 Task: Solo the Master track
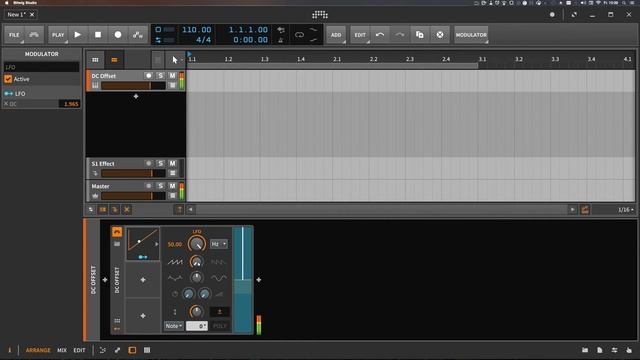[160, 186]
